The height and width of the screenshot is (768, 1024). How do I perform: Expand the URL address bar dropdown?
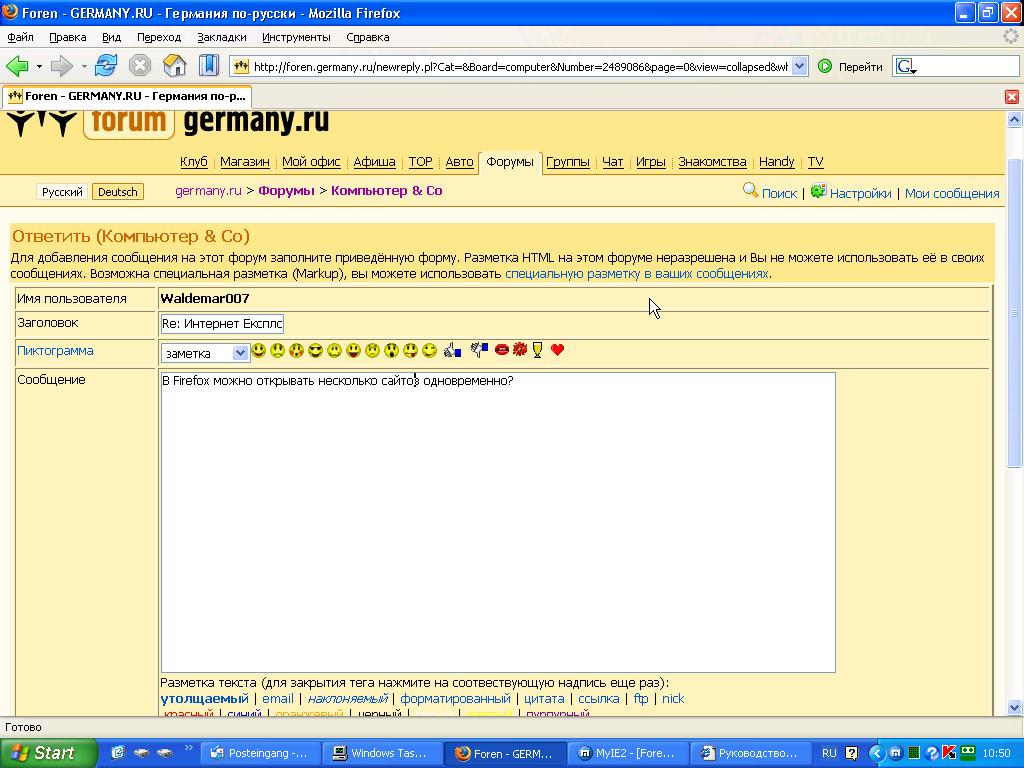coord(799,67)
